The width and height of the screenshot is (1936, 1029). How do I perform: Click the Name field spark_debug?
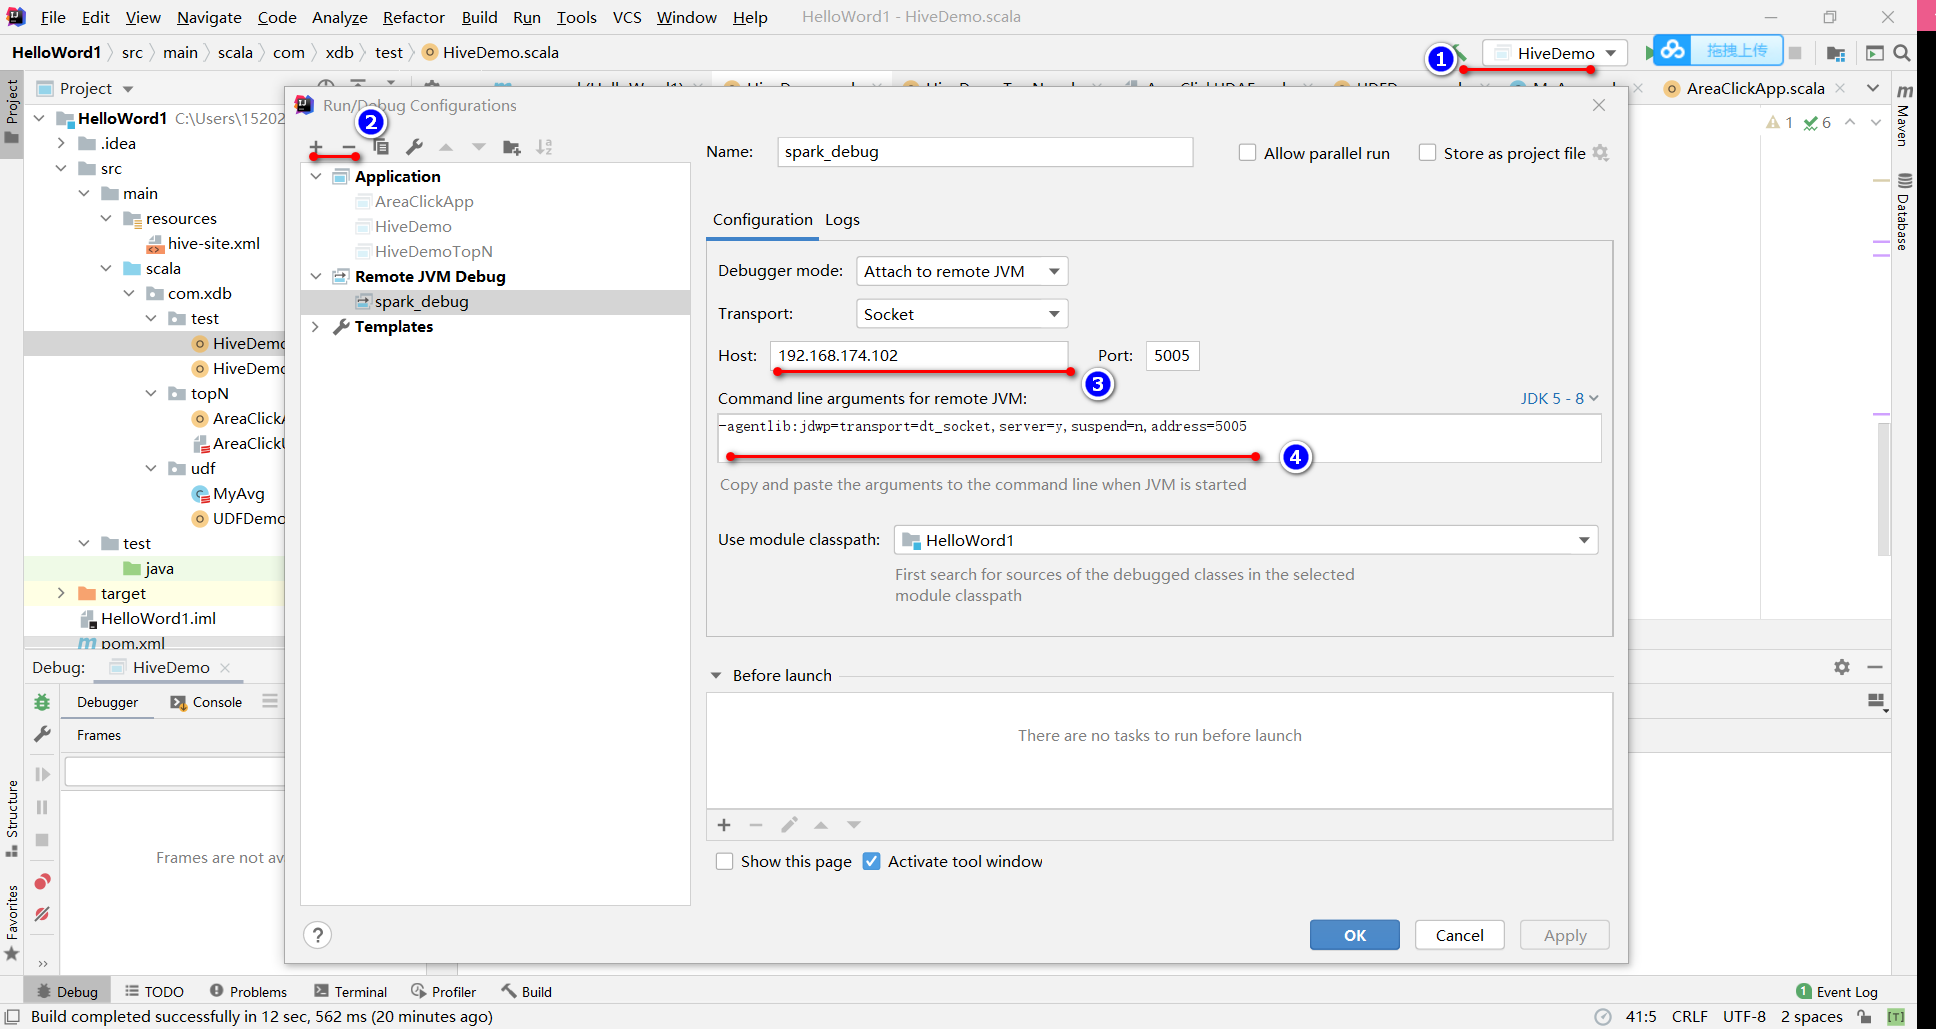(985, 152)
